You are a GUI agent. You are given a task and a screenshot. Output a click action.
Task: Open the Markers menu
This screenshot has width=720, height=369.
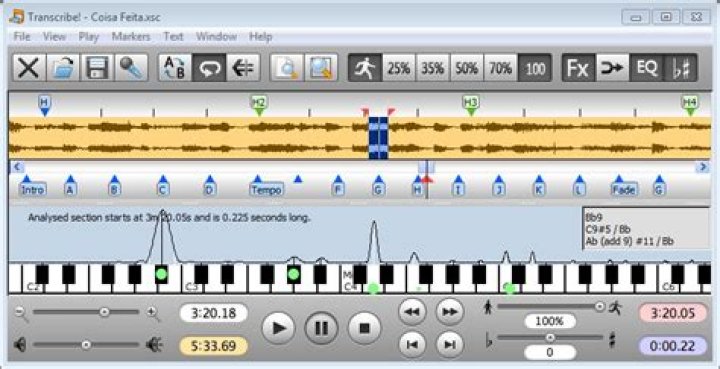pos(131,37)
